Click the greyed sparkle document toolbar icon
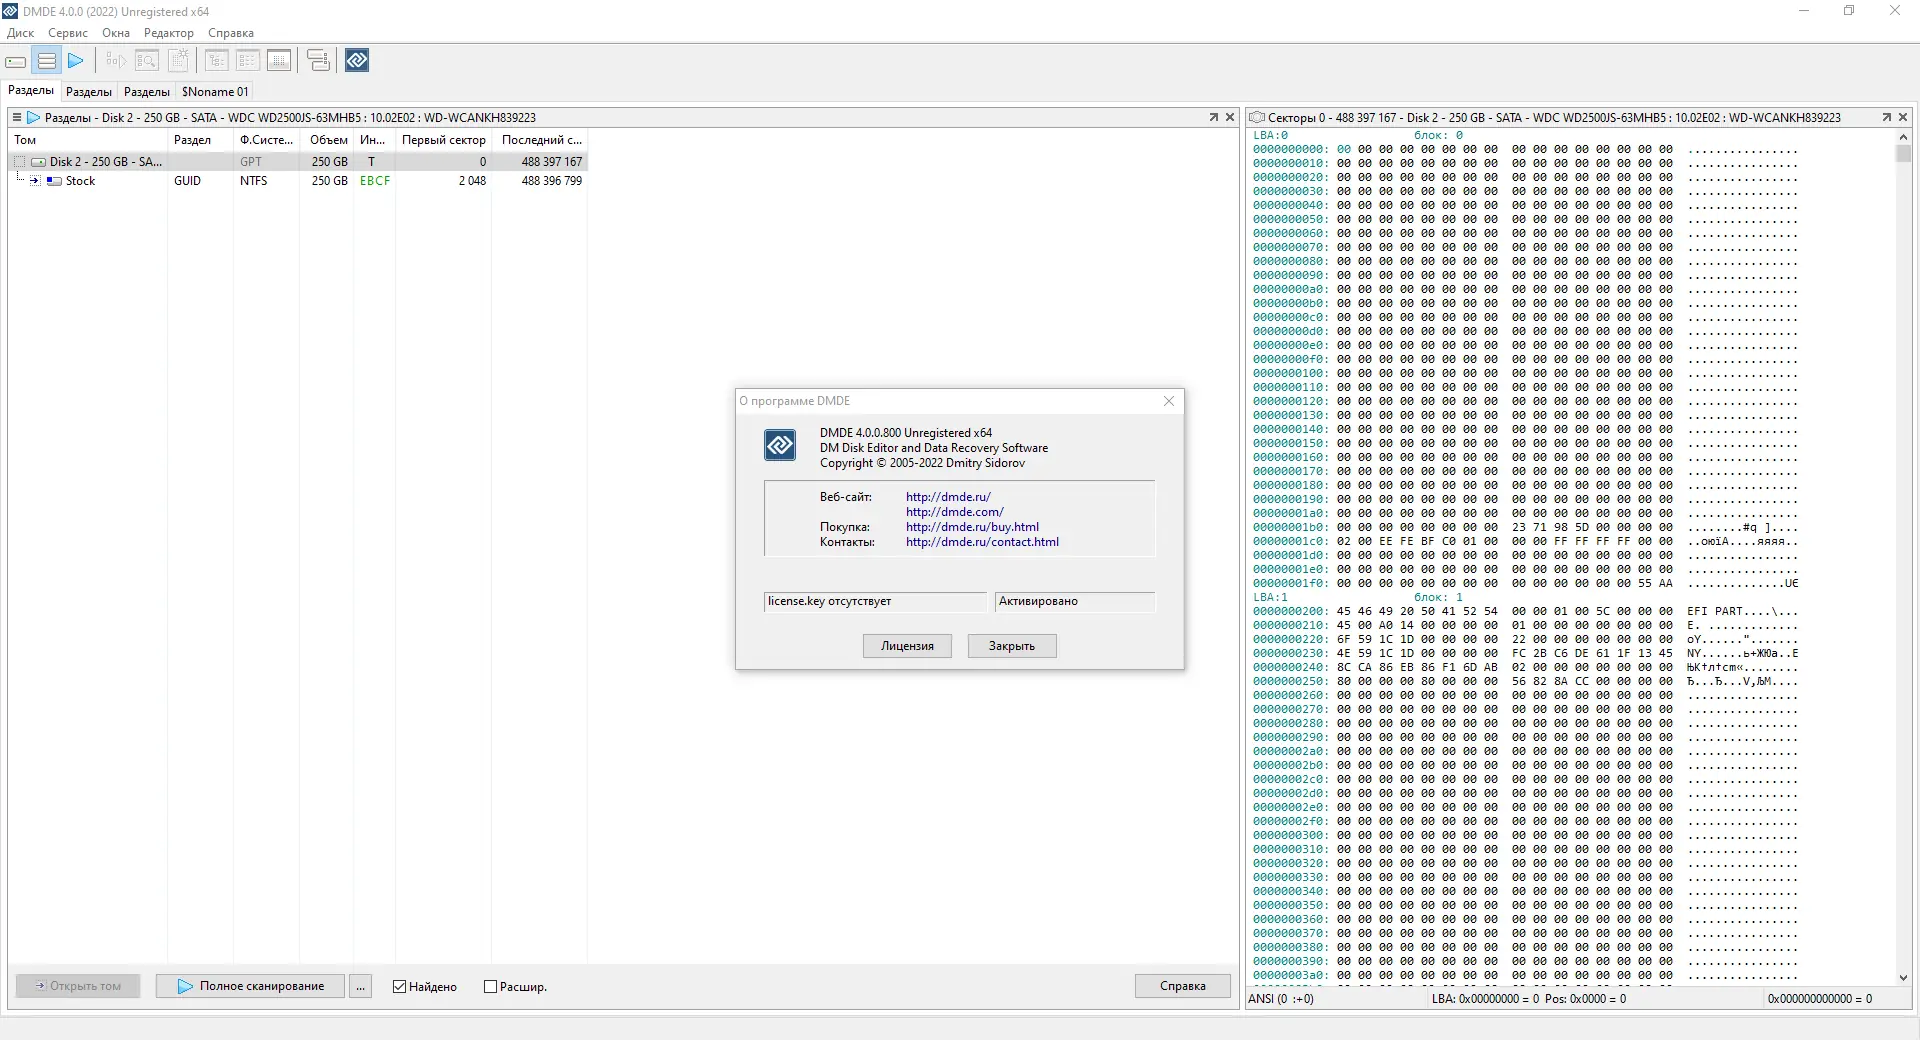Viewport: 1920px width, 1040px height. click(178, 61)
